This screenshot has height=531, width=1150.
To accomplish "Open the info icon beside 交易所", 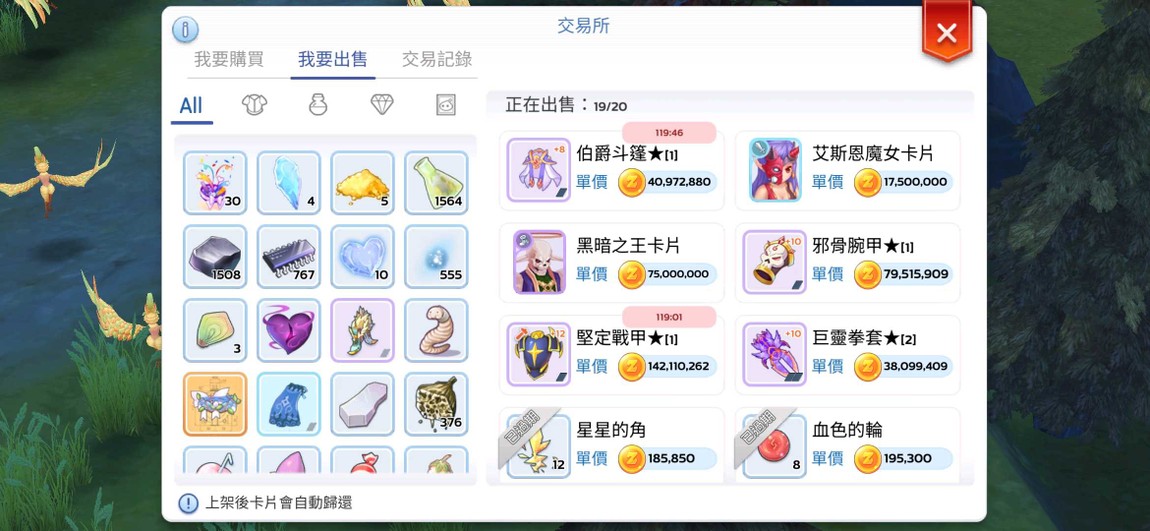I will click(x=185, y=30).
